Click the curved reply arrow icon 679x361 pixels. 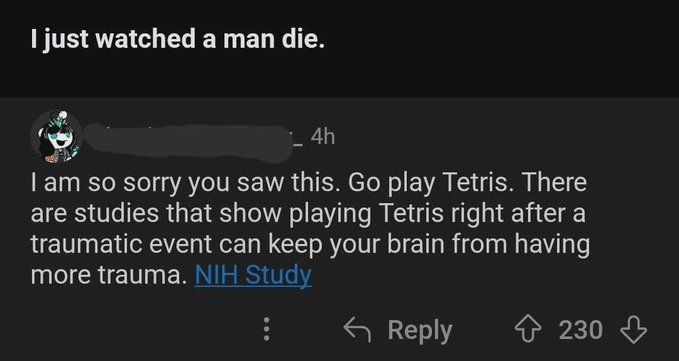click(x=357, y=330)
